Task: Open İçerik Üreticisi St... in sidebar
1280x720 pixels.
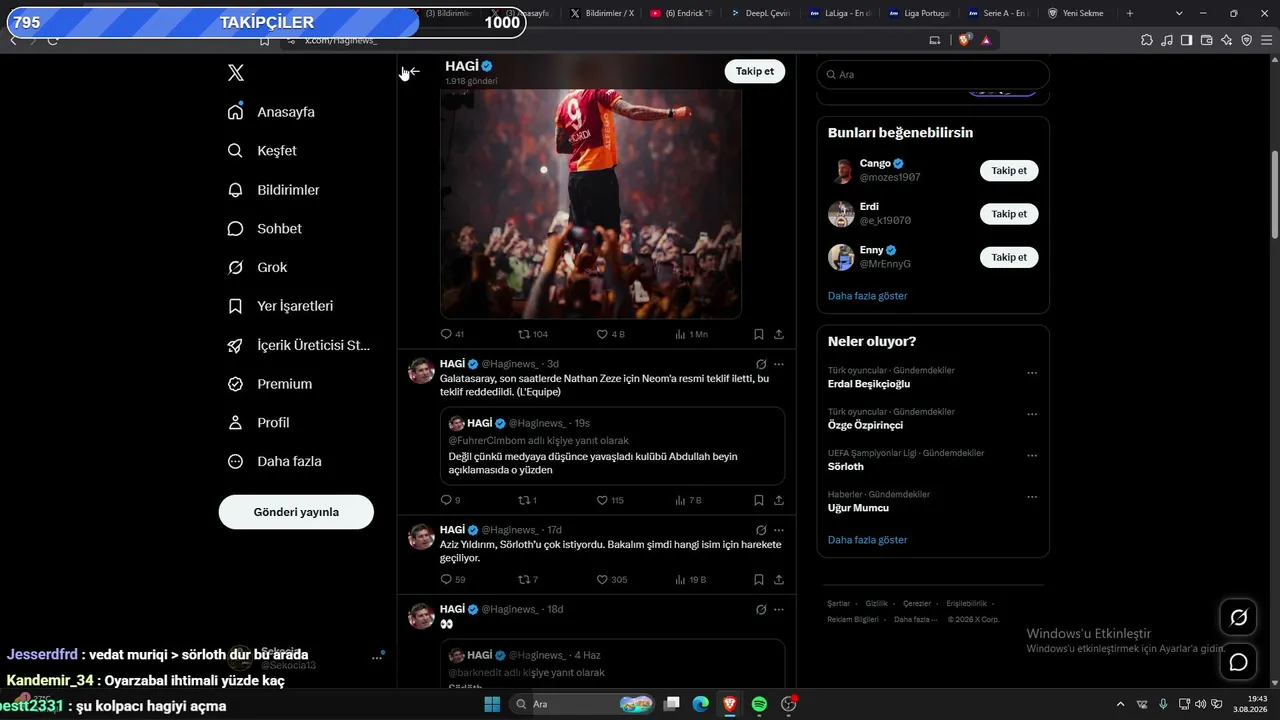Action: pyautogui.click(x=299, y=345)
